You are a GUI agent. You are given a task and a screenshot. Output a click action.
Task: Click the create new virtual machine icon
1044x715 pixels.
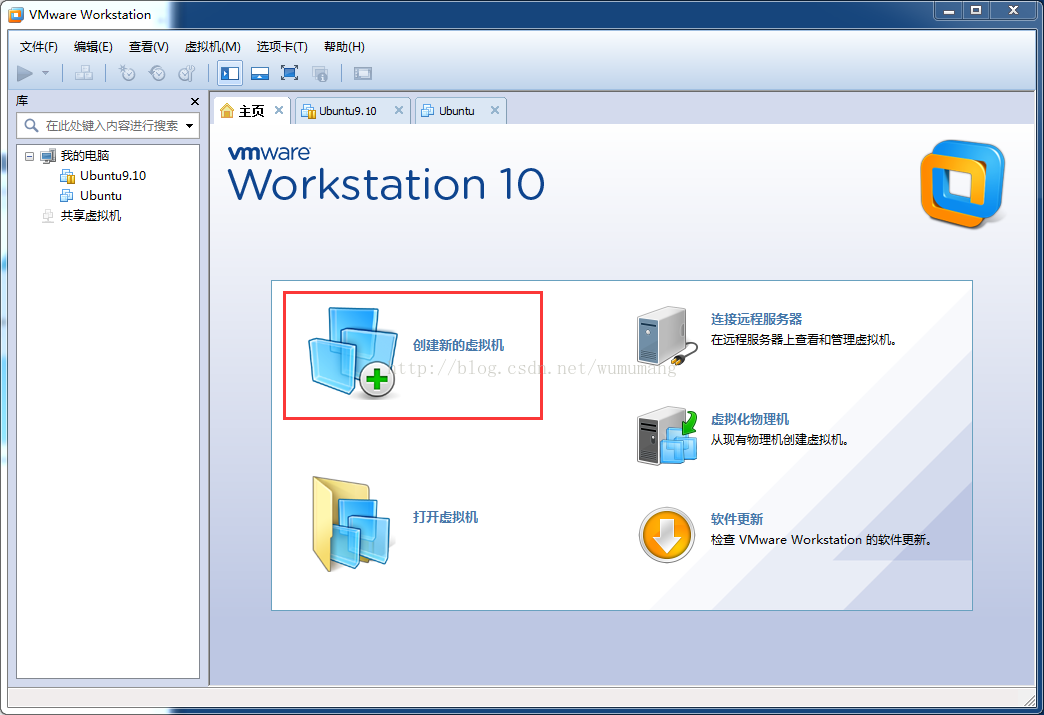pos(353,353)
